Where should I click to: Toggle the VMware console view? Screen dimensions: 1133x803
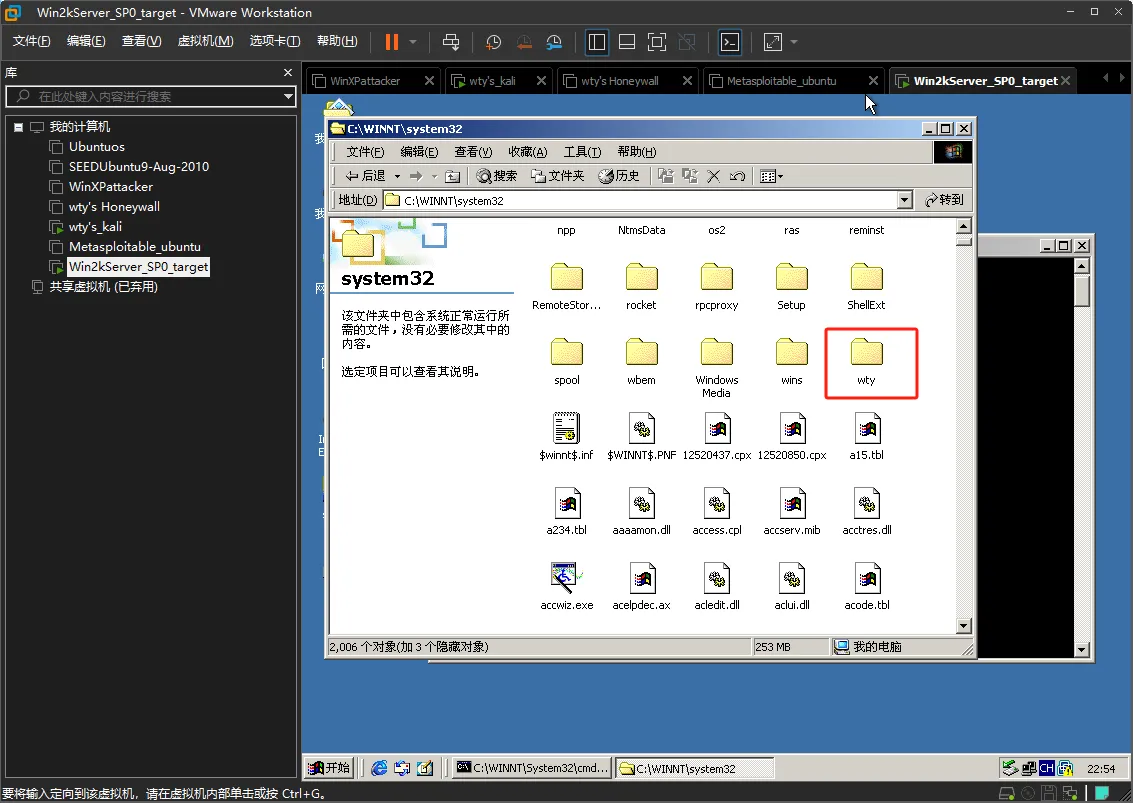[x=730, y=42]
